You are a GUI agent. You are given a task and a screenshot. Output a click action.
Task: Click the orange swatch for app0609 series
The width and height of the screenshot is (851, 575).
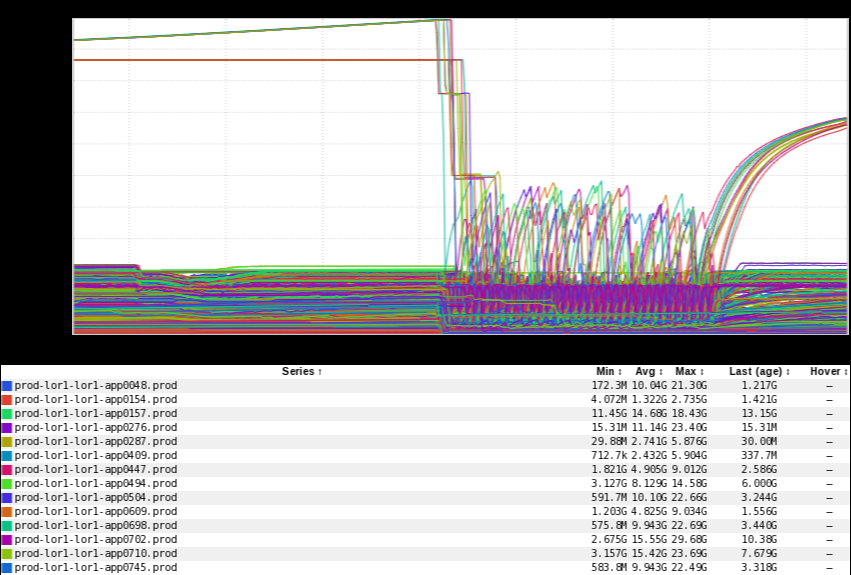click(7, 512)
